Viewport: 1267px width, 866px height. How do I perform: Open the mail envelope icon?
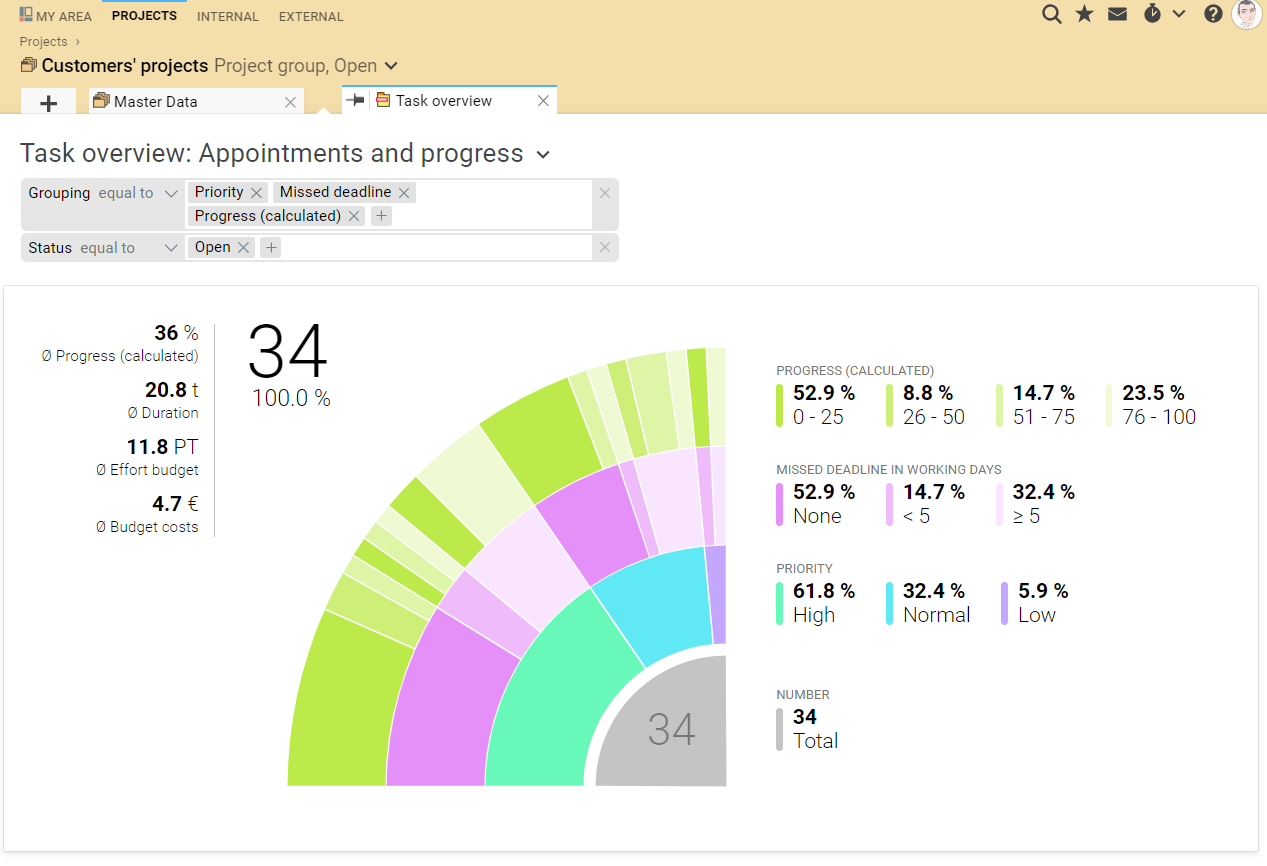(1117, 14)
